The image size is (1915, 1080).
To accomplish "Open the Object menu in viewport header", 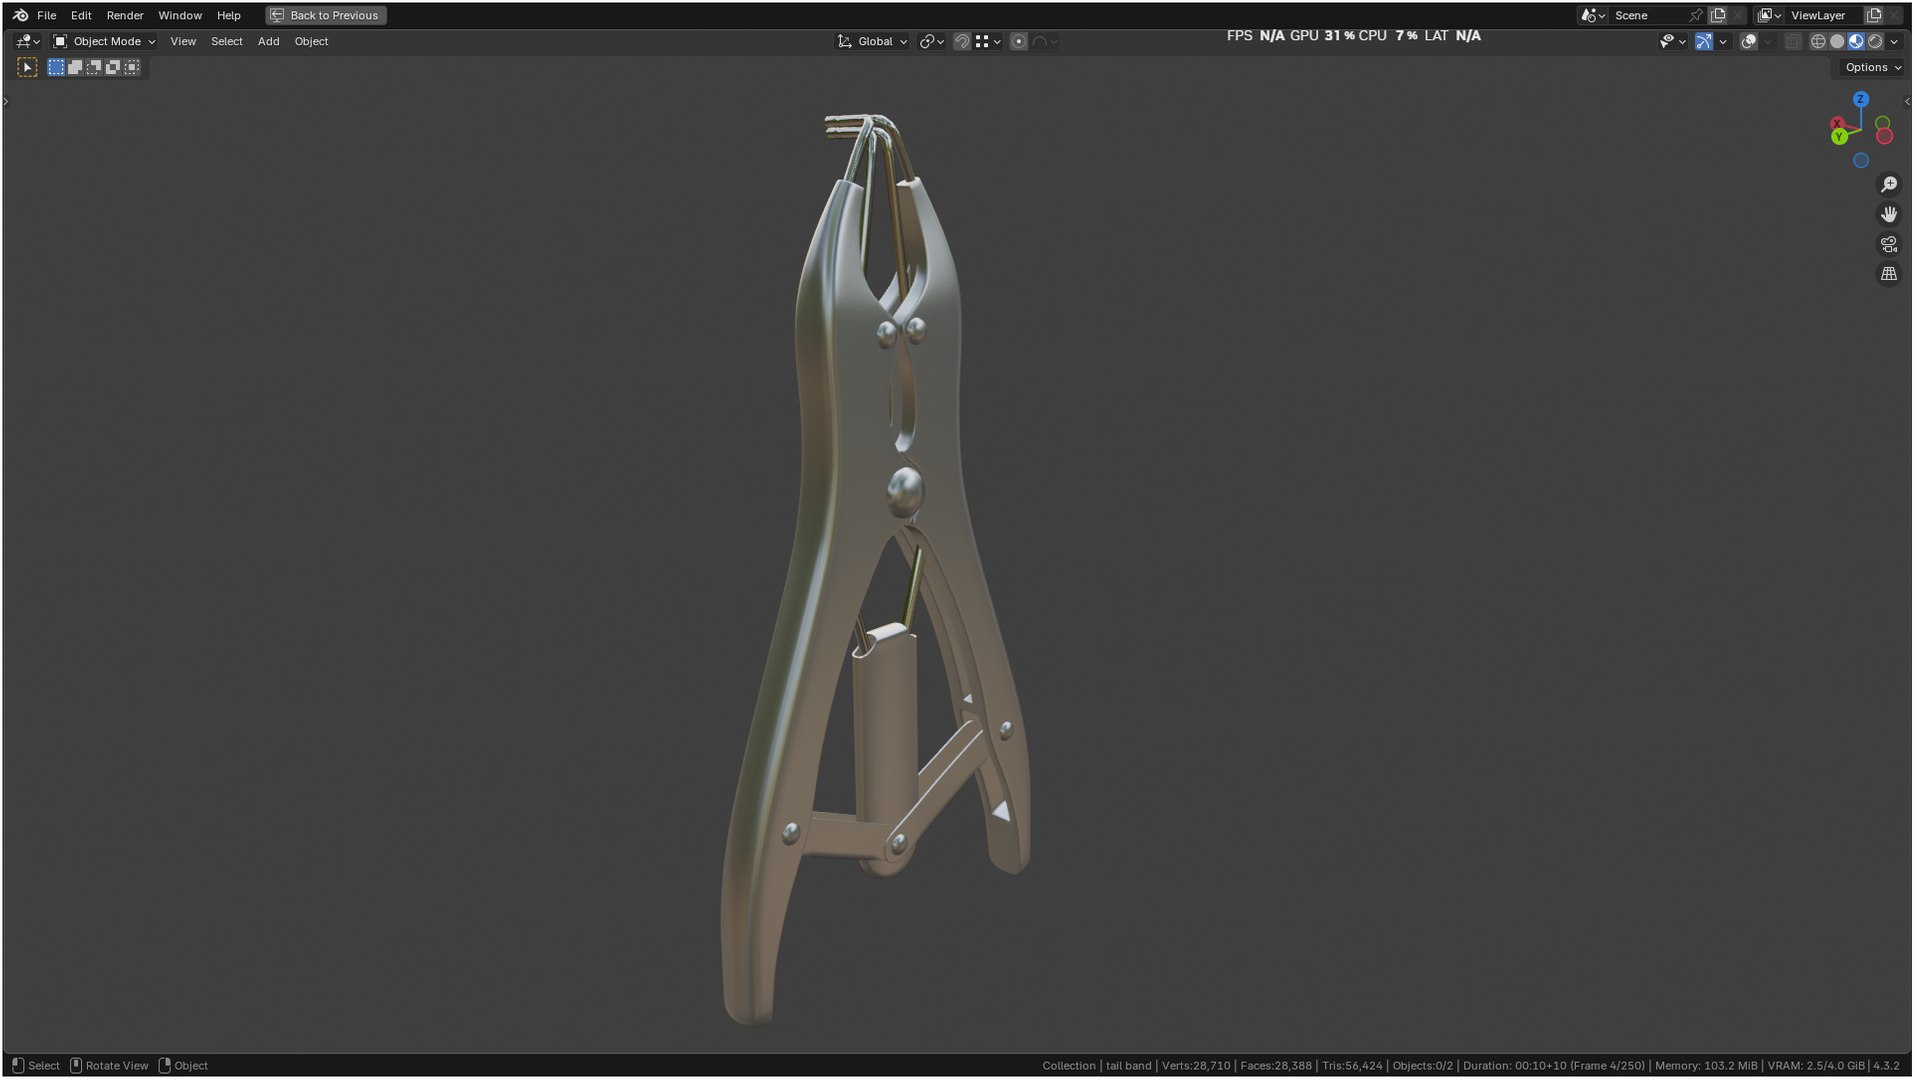I will [x=311, y=41].
